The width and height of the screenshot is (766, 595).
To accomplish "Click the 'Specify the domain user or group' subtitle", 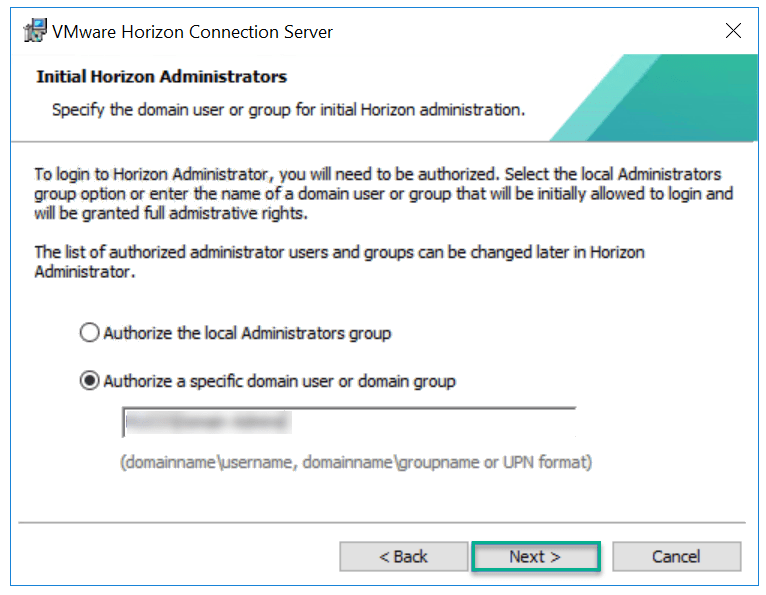I will (x=288, y=109).
